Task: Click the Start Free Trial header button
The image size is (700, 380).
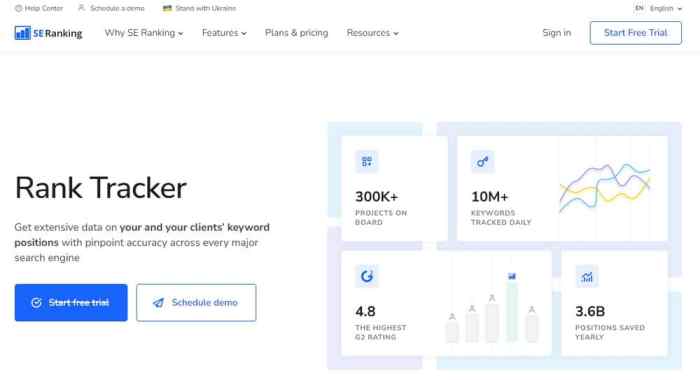Action: [635, 33]
